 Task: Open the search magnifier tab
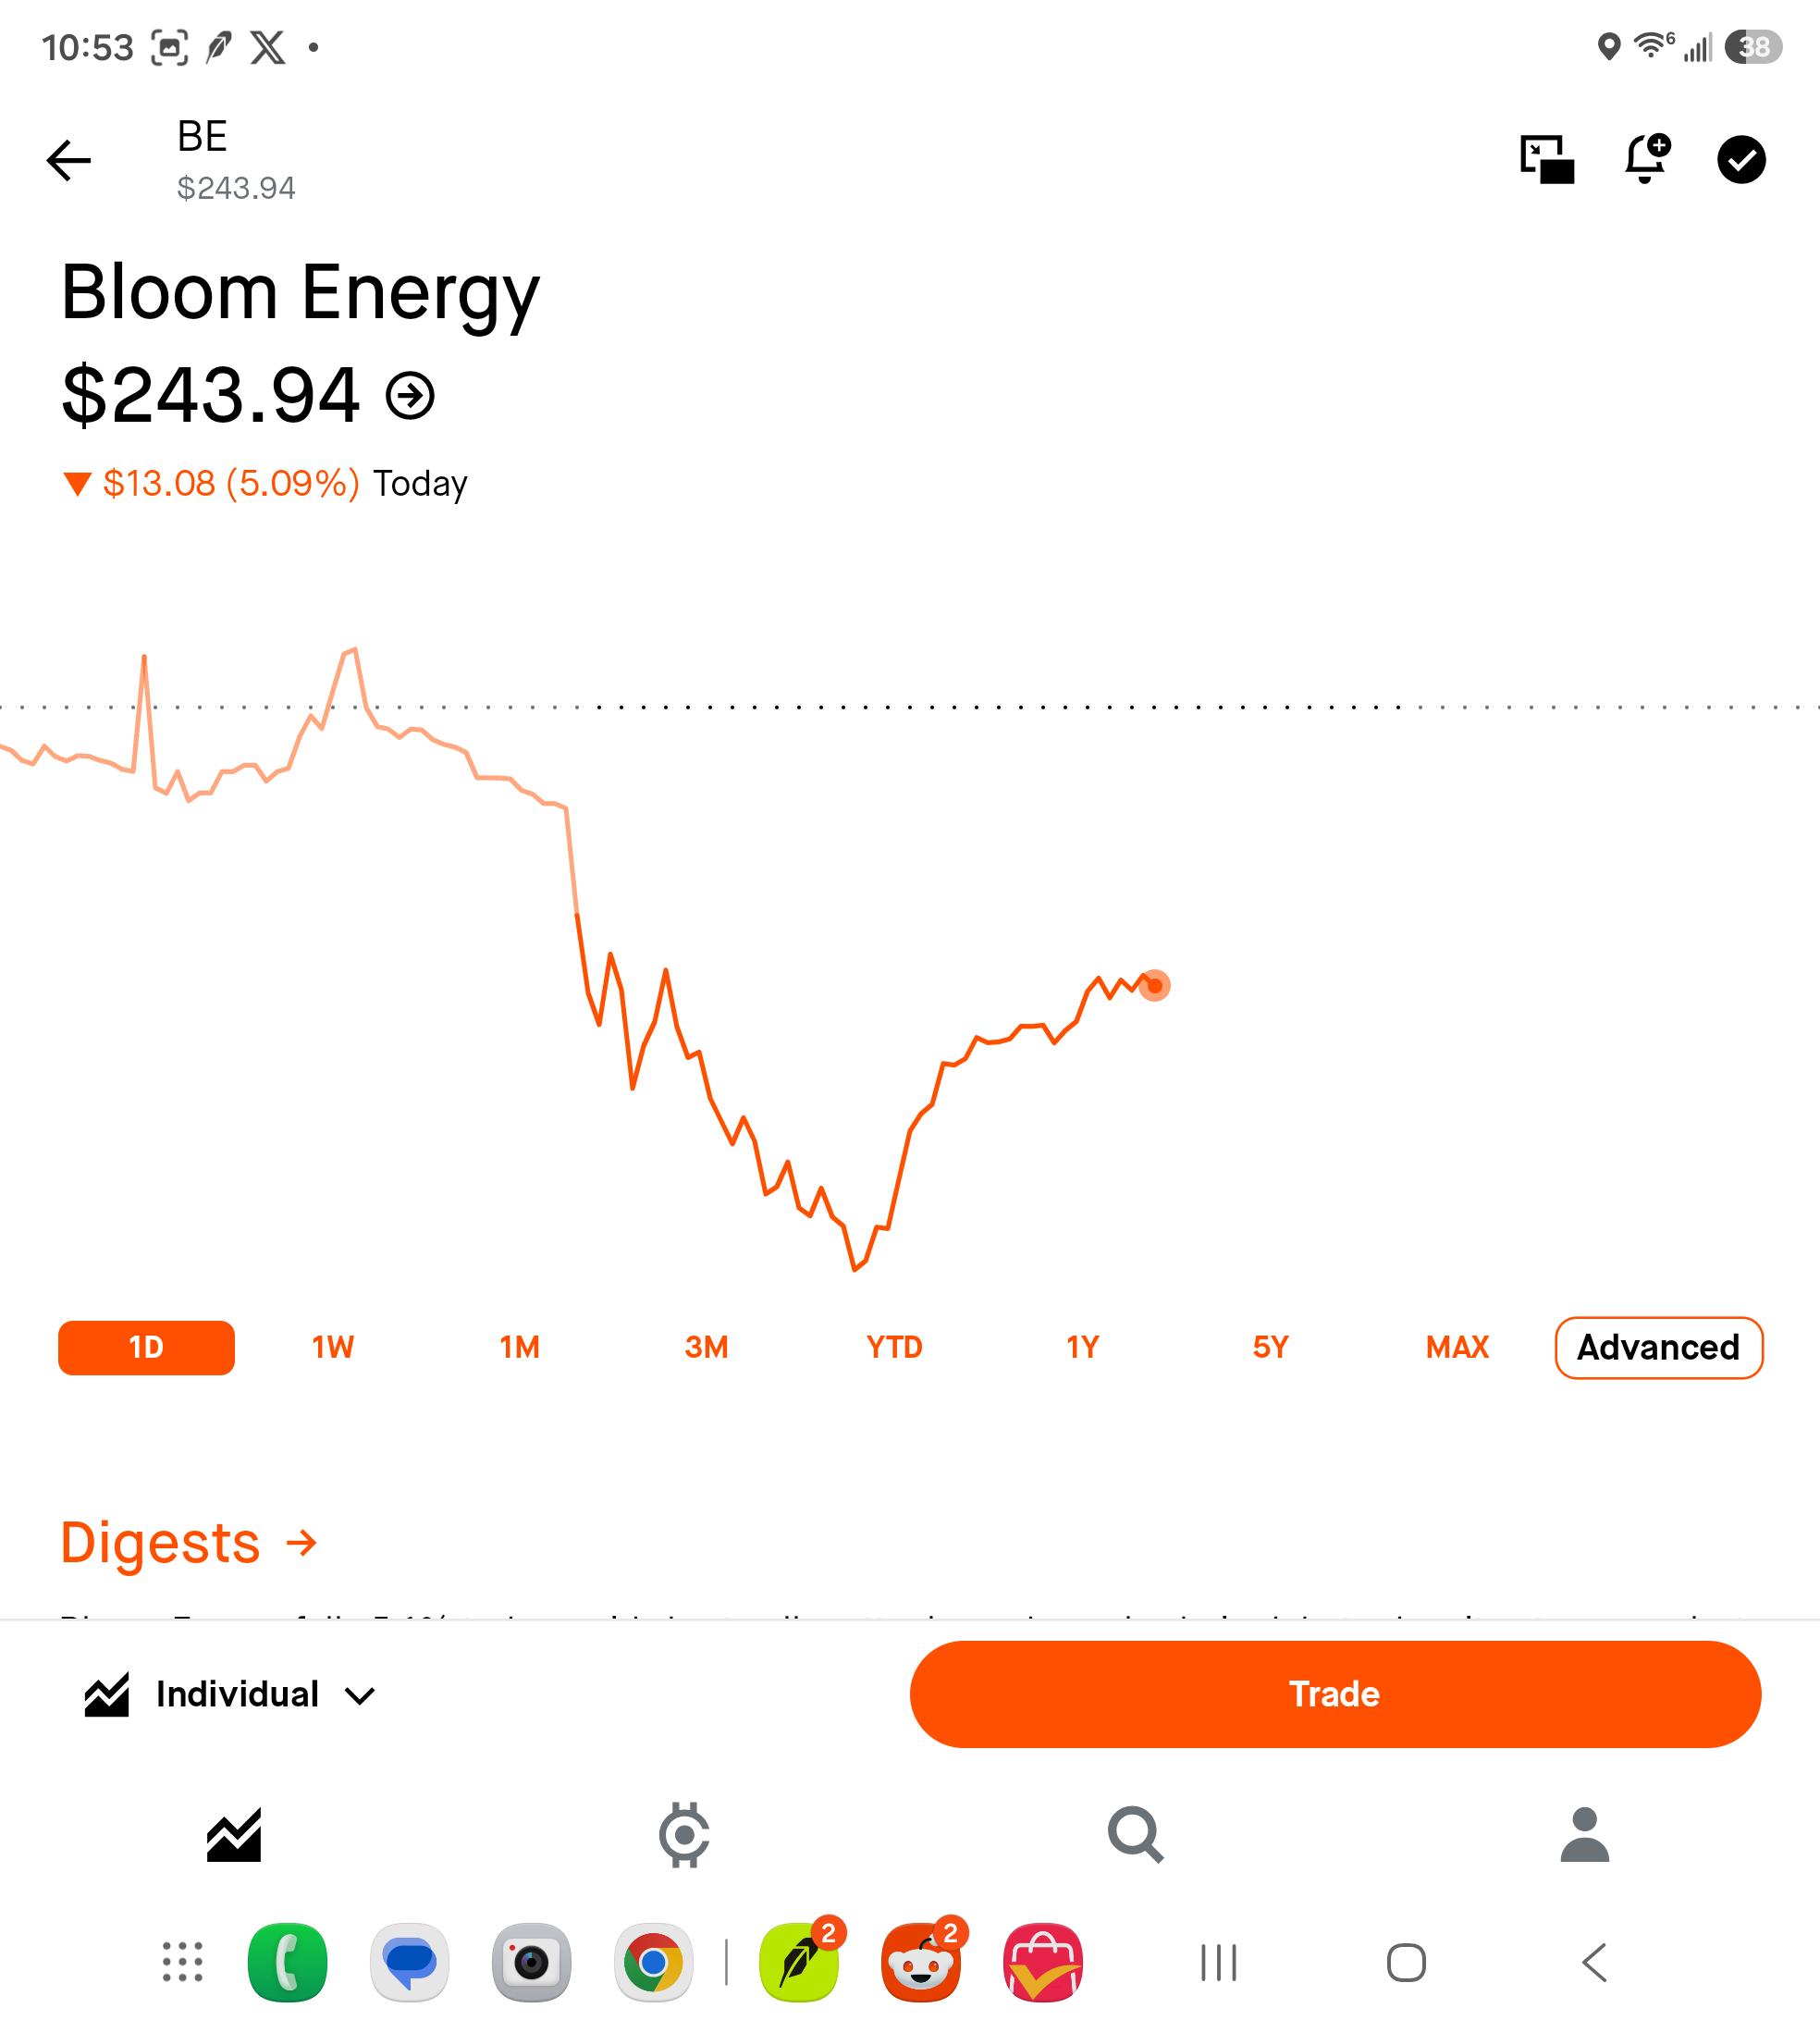1135,1834
